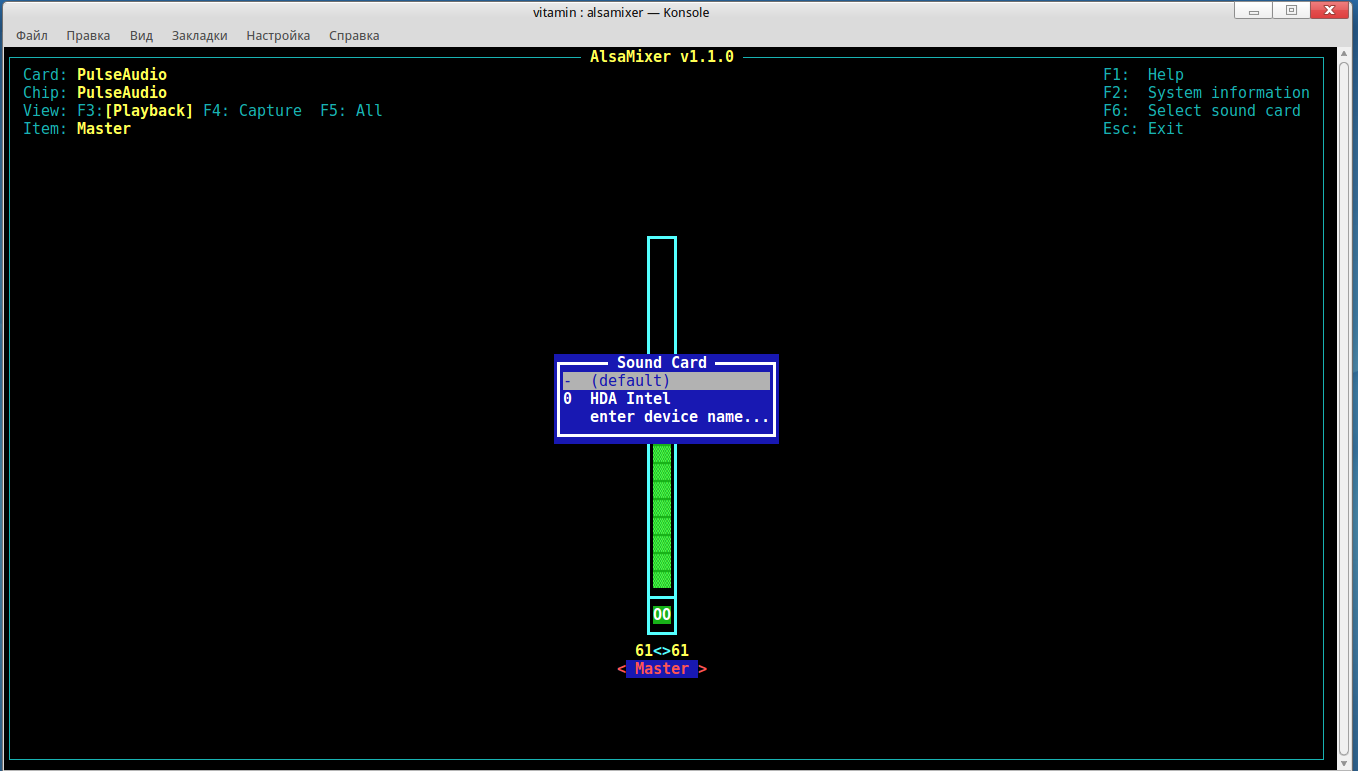Open the Настройка menu
The width and height of the screenshot is (1358, 771).
pyautogui.click(x=278, y=35)
